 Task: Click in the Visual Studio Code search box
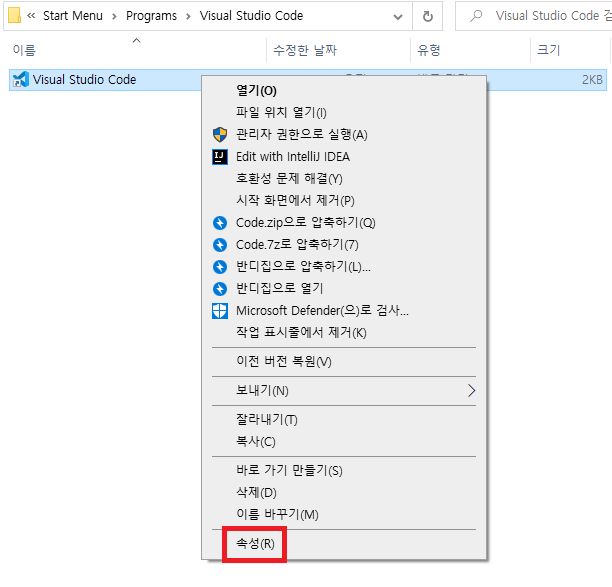tap(534, 16)
